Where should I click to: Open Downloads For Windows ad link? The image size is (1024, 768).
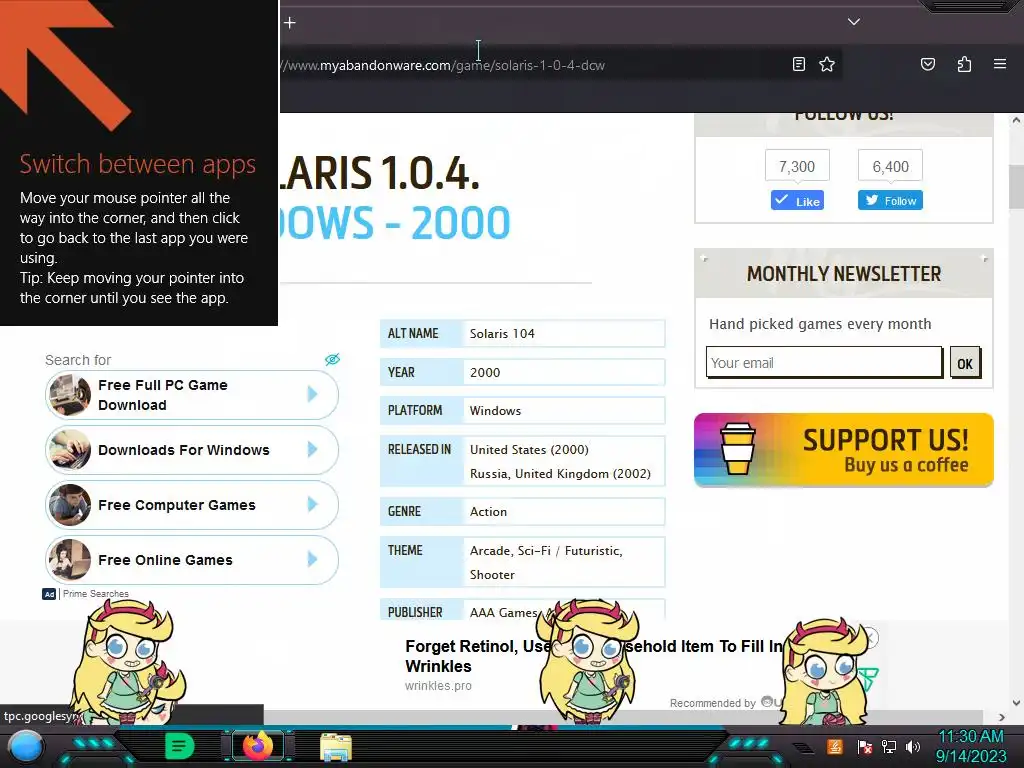coord(191,450)
